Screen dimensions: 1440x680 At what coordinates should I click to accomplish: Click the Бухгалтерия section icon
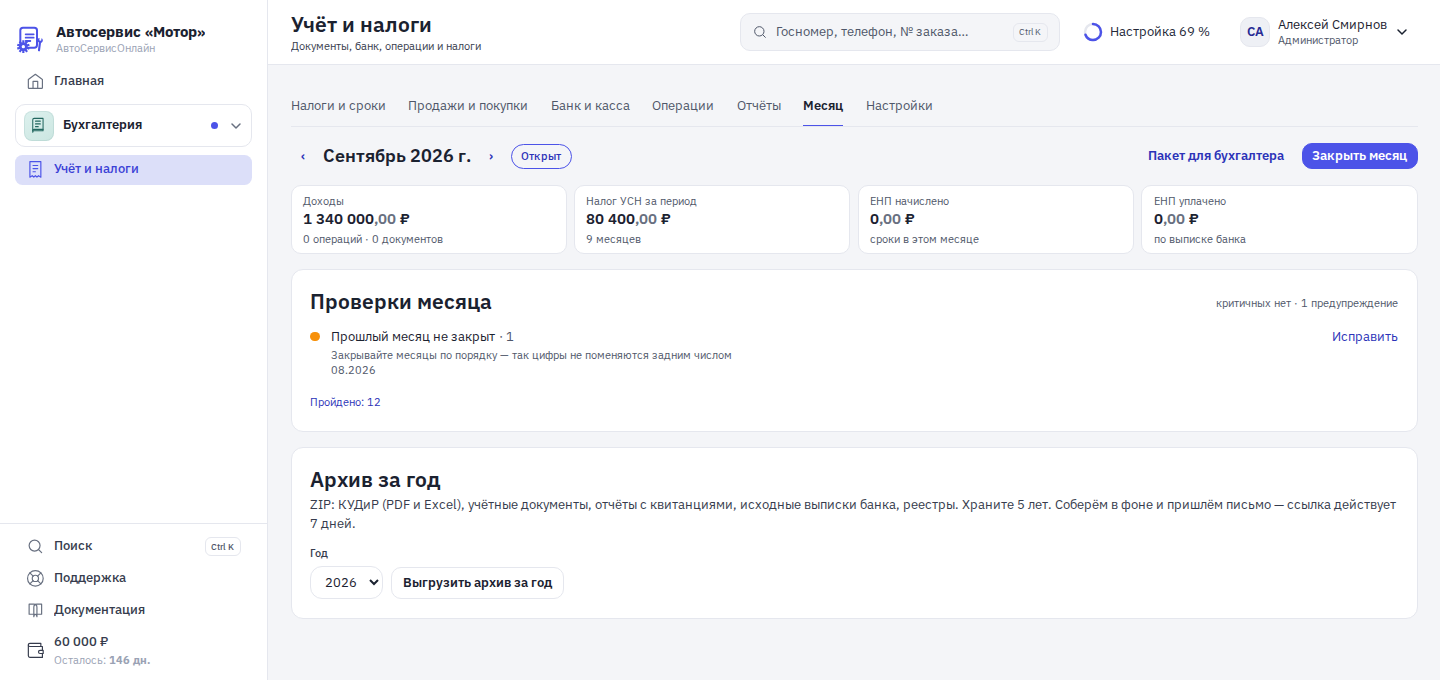click(39, 125)
